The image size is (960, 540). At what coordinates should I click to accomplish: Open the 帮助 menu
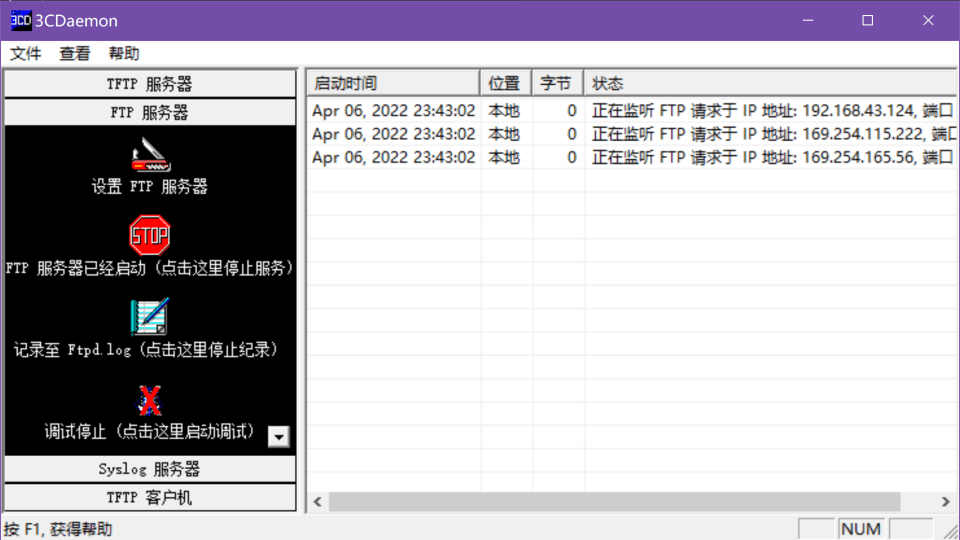124,53
